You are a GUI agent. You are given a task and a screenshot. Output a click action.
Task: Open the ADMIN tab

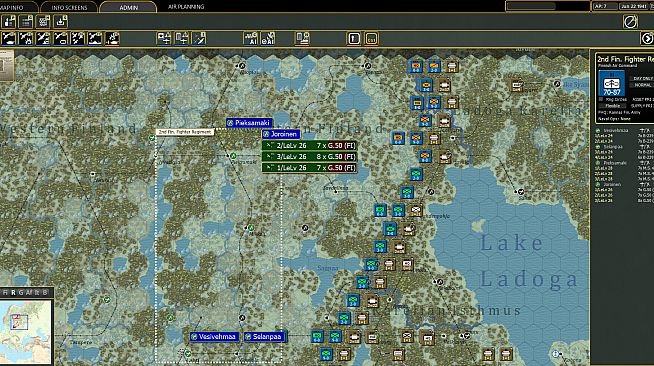(x=128, y=7)
